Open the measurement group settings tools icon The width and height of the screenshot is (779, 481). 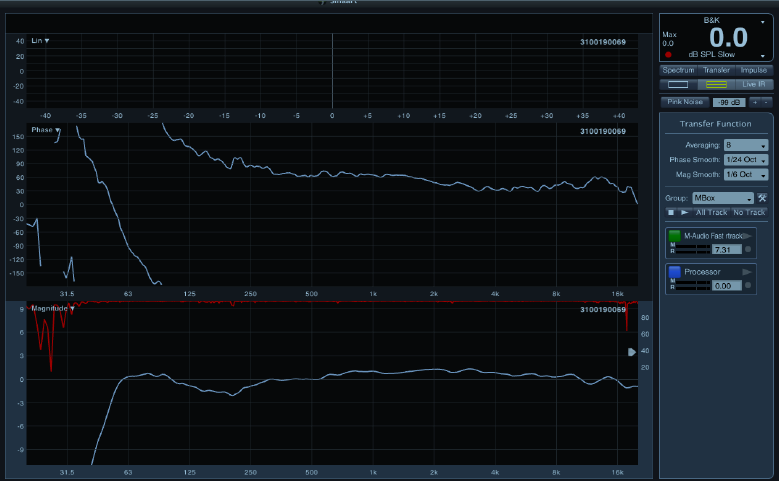pyautogui.click(x=762, y=198)
